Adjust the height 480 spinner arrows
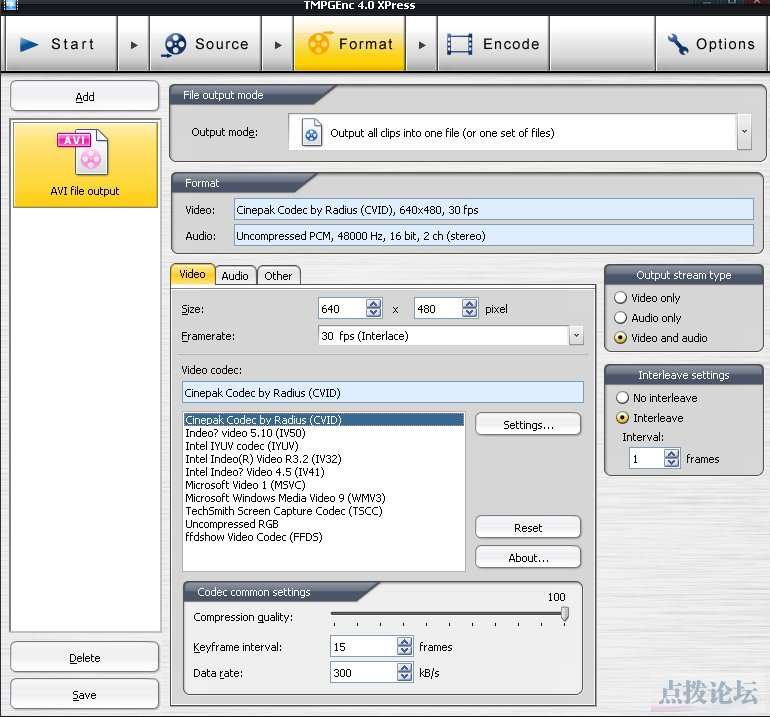The height and width of the screenshot is (717, 770). click(469, 308)
